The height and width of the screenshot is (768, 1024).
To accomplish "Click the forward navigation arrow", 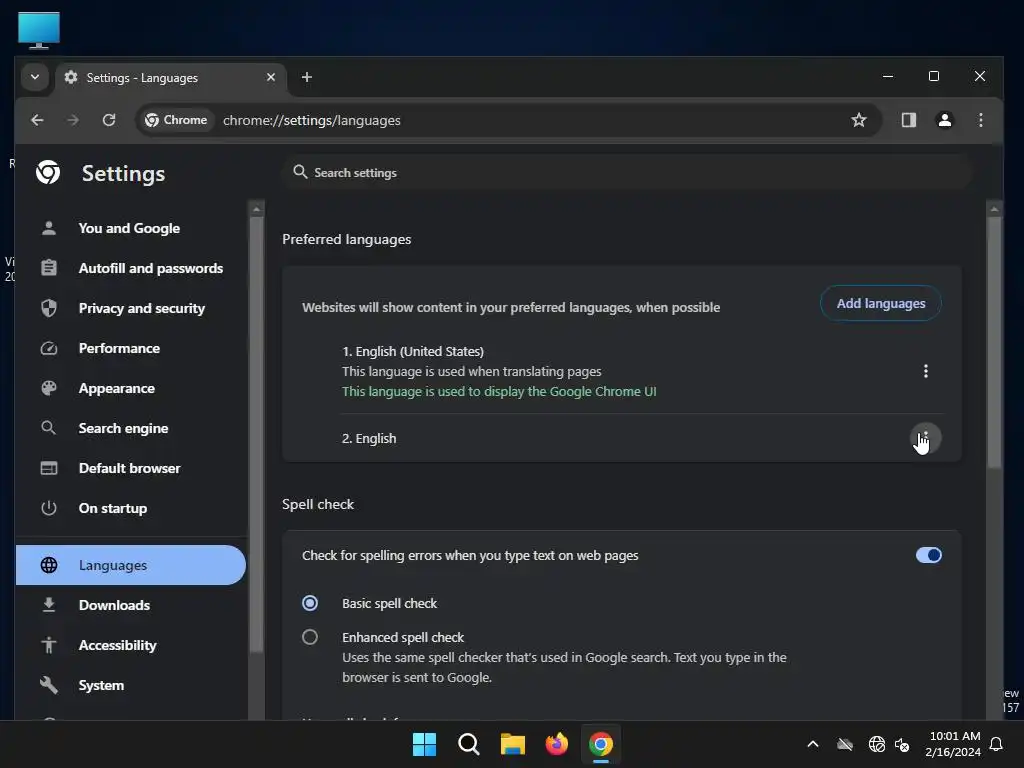I will [73, 120].
